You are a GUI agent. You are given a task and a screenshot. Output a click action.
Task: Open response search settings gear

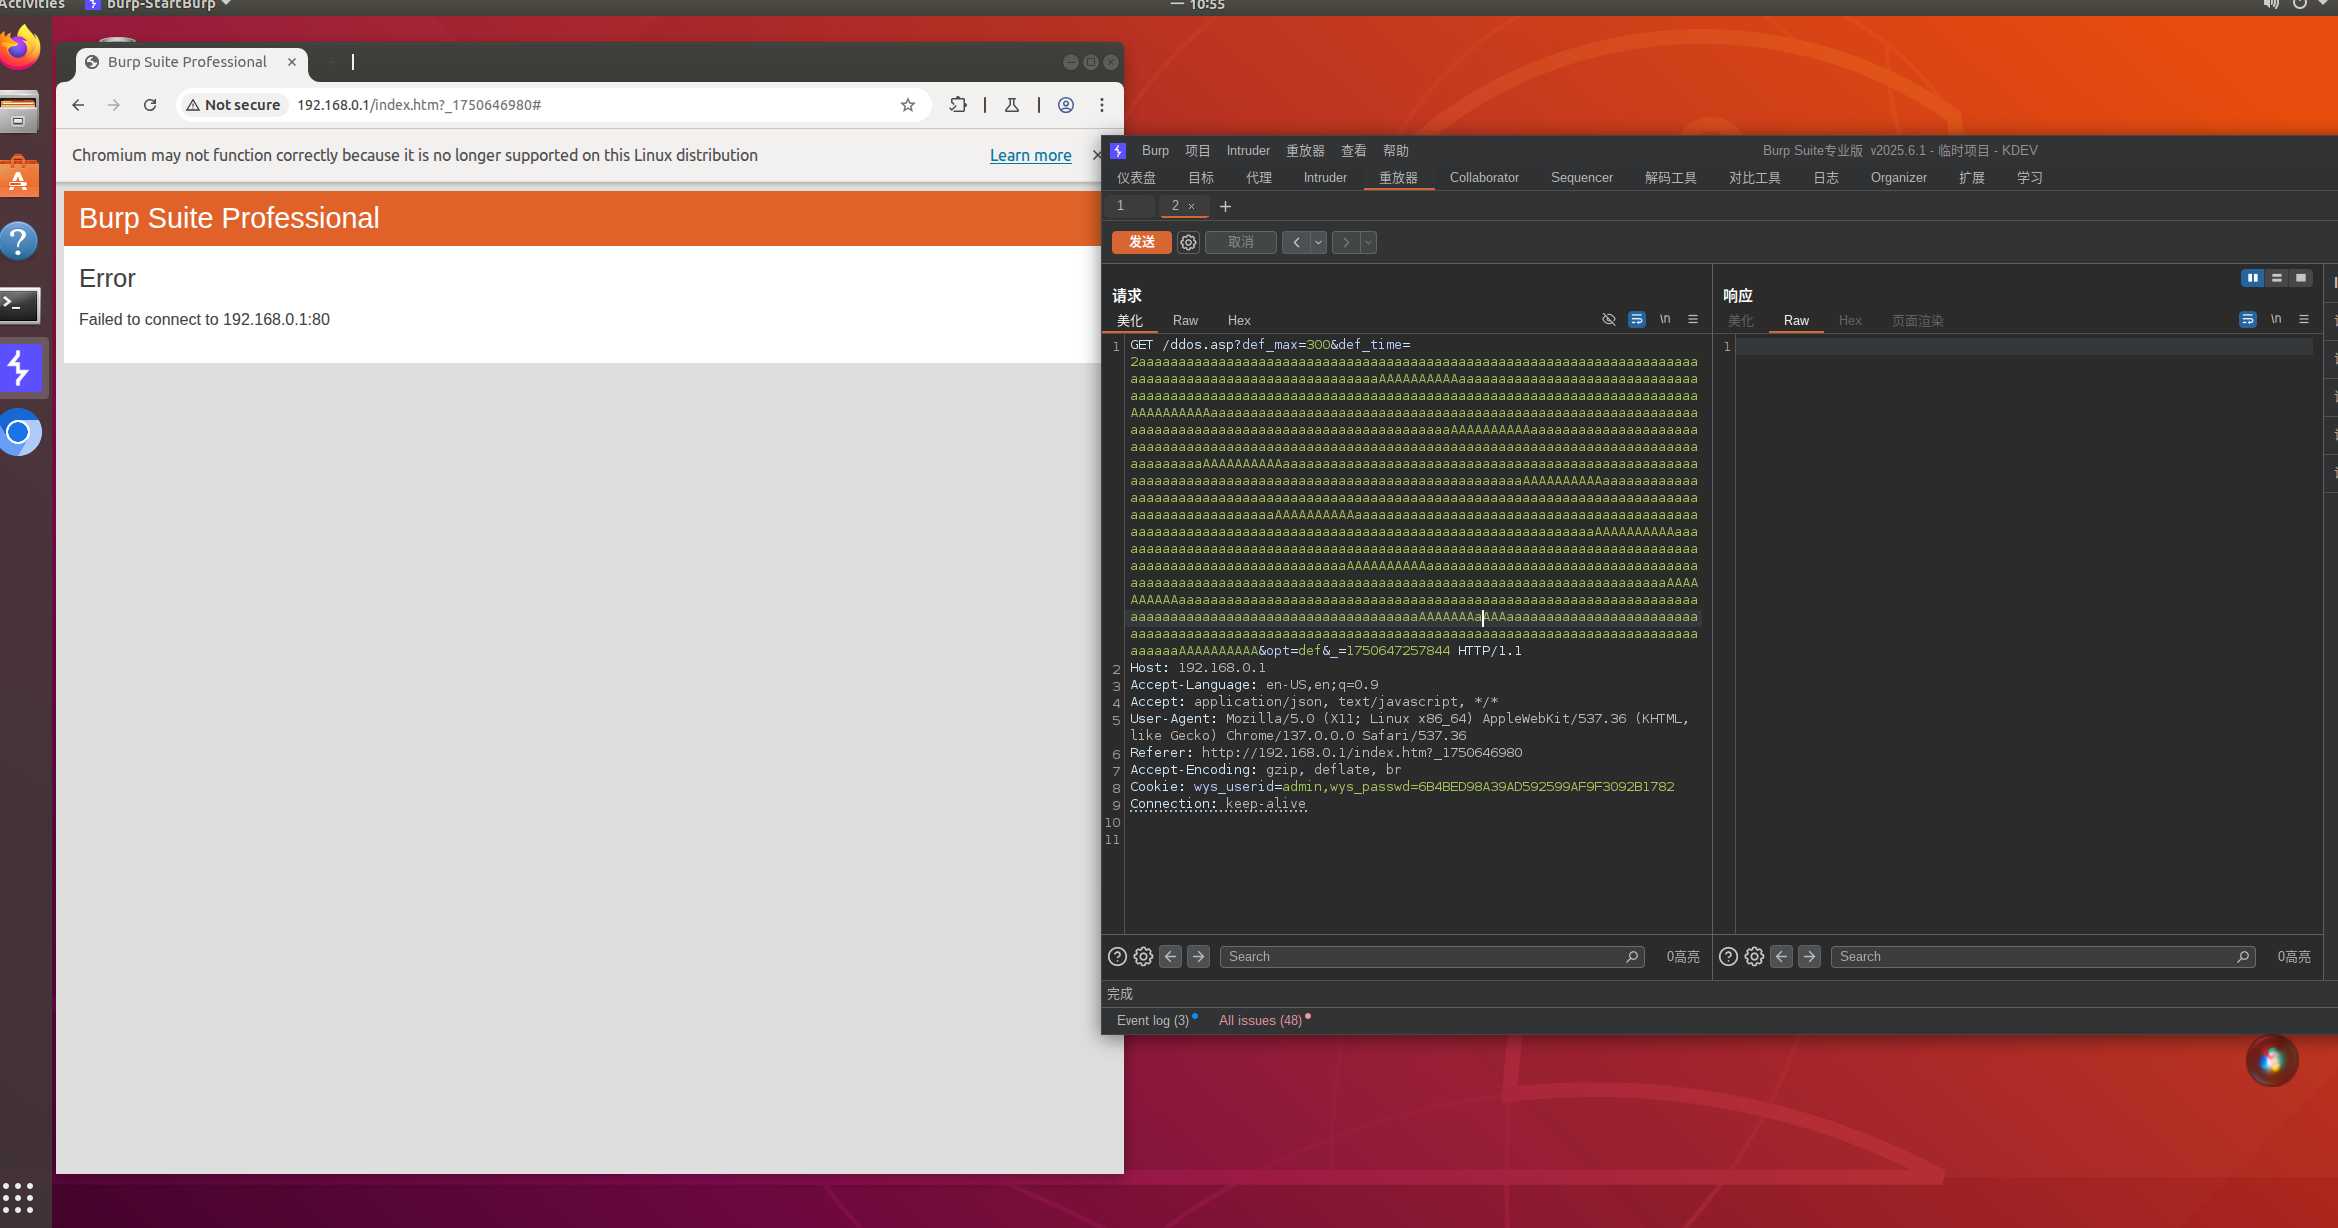click(1754, 957)
